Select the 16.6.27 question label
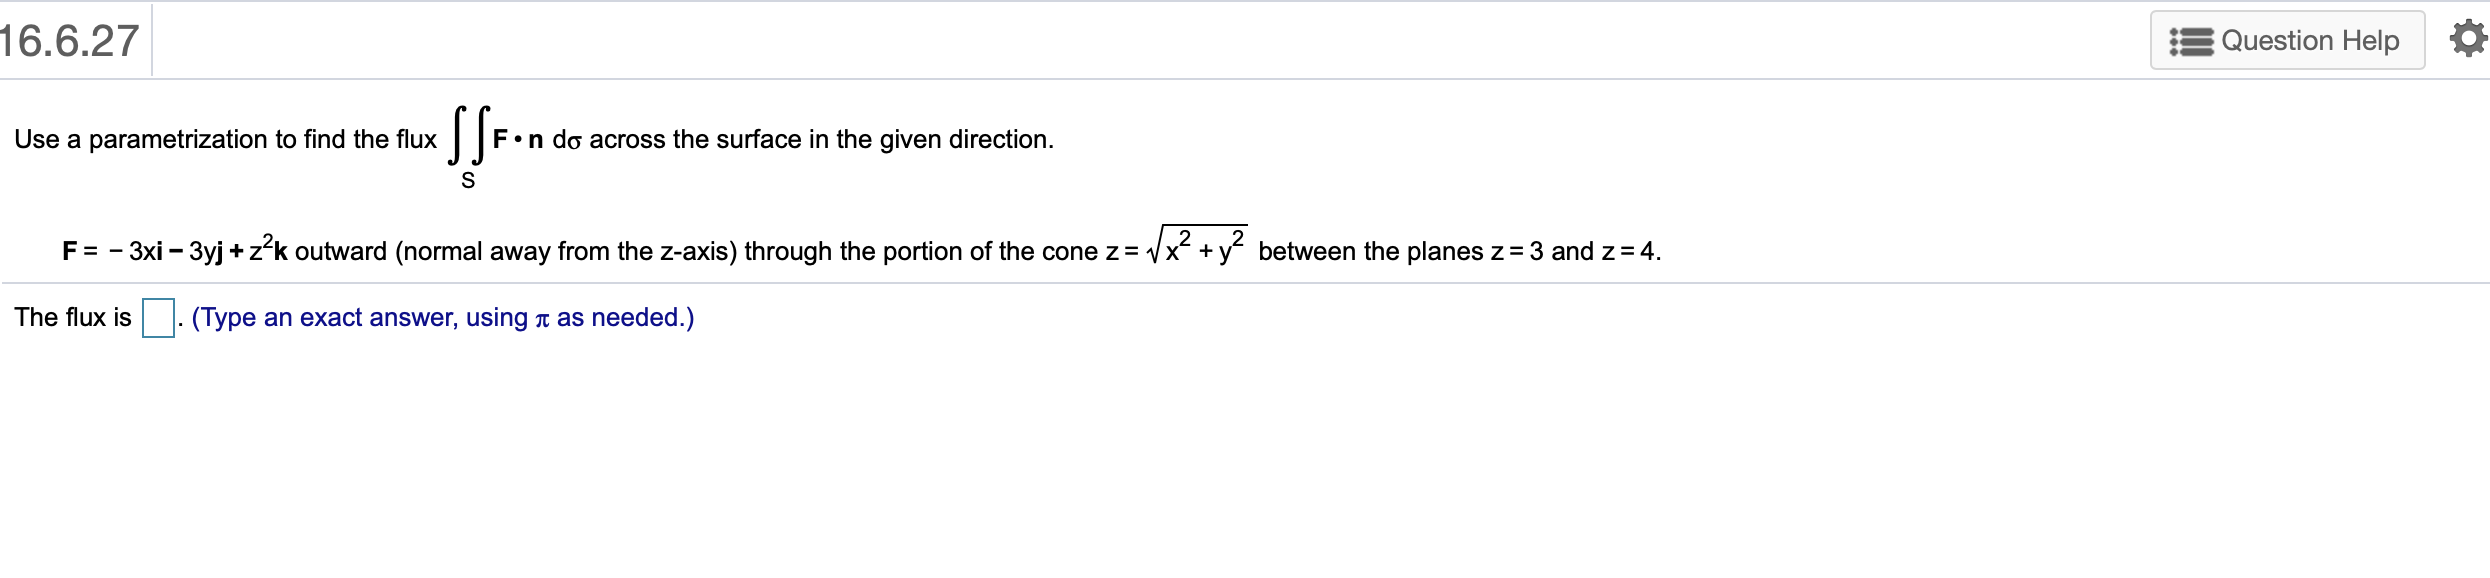 68,38
